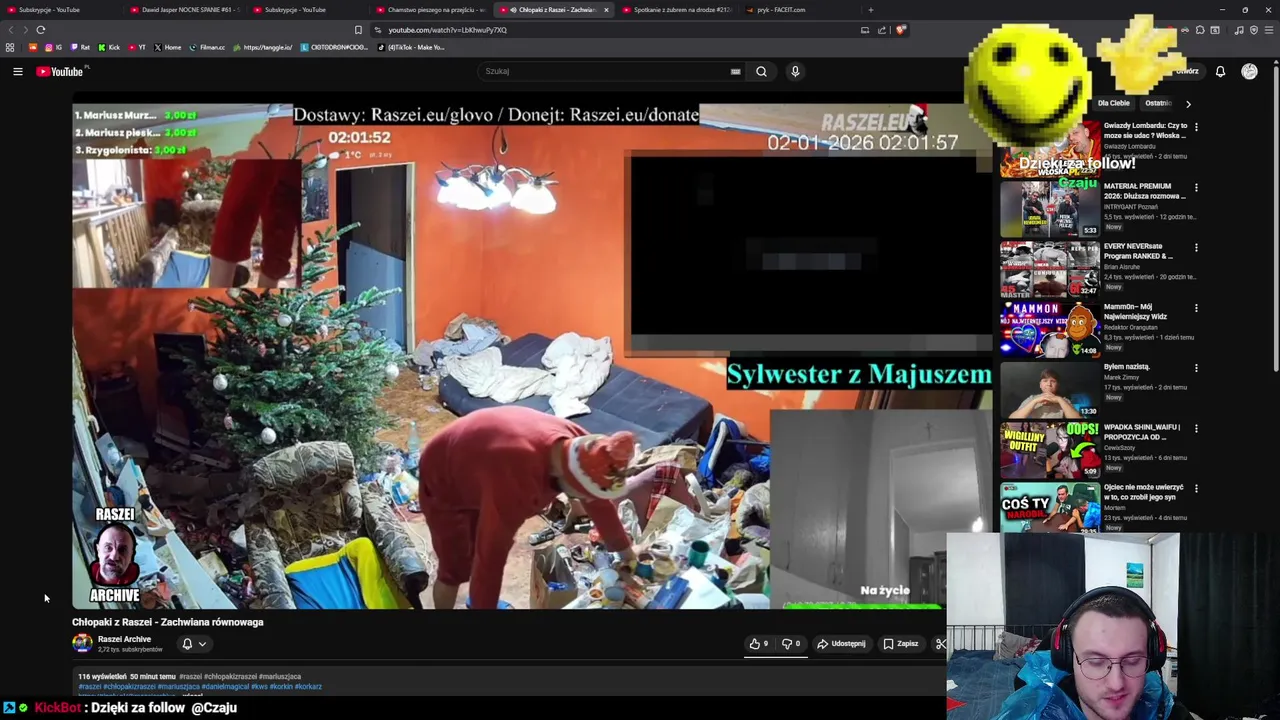This screenshot has height=720, width=1280.
Task: Open the Mamm0n video thumbnail
Action: pos(1050,329)
